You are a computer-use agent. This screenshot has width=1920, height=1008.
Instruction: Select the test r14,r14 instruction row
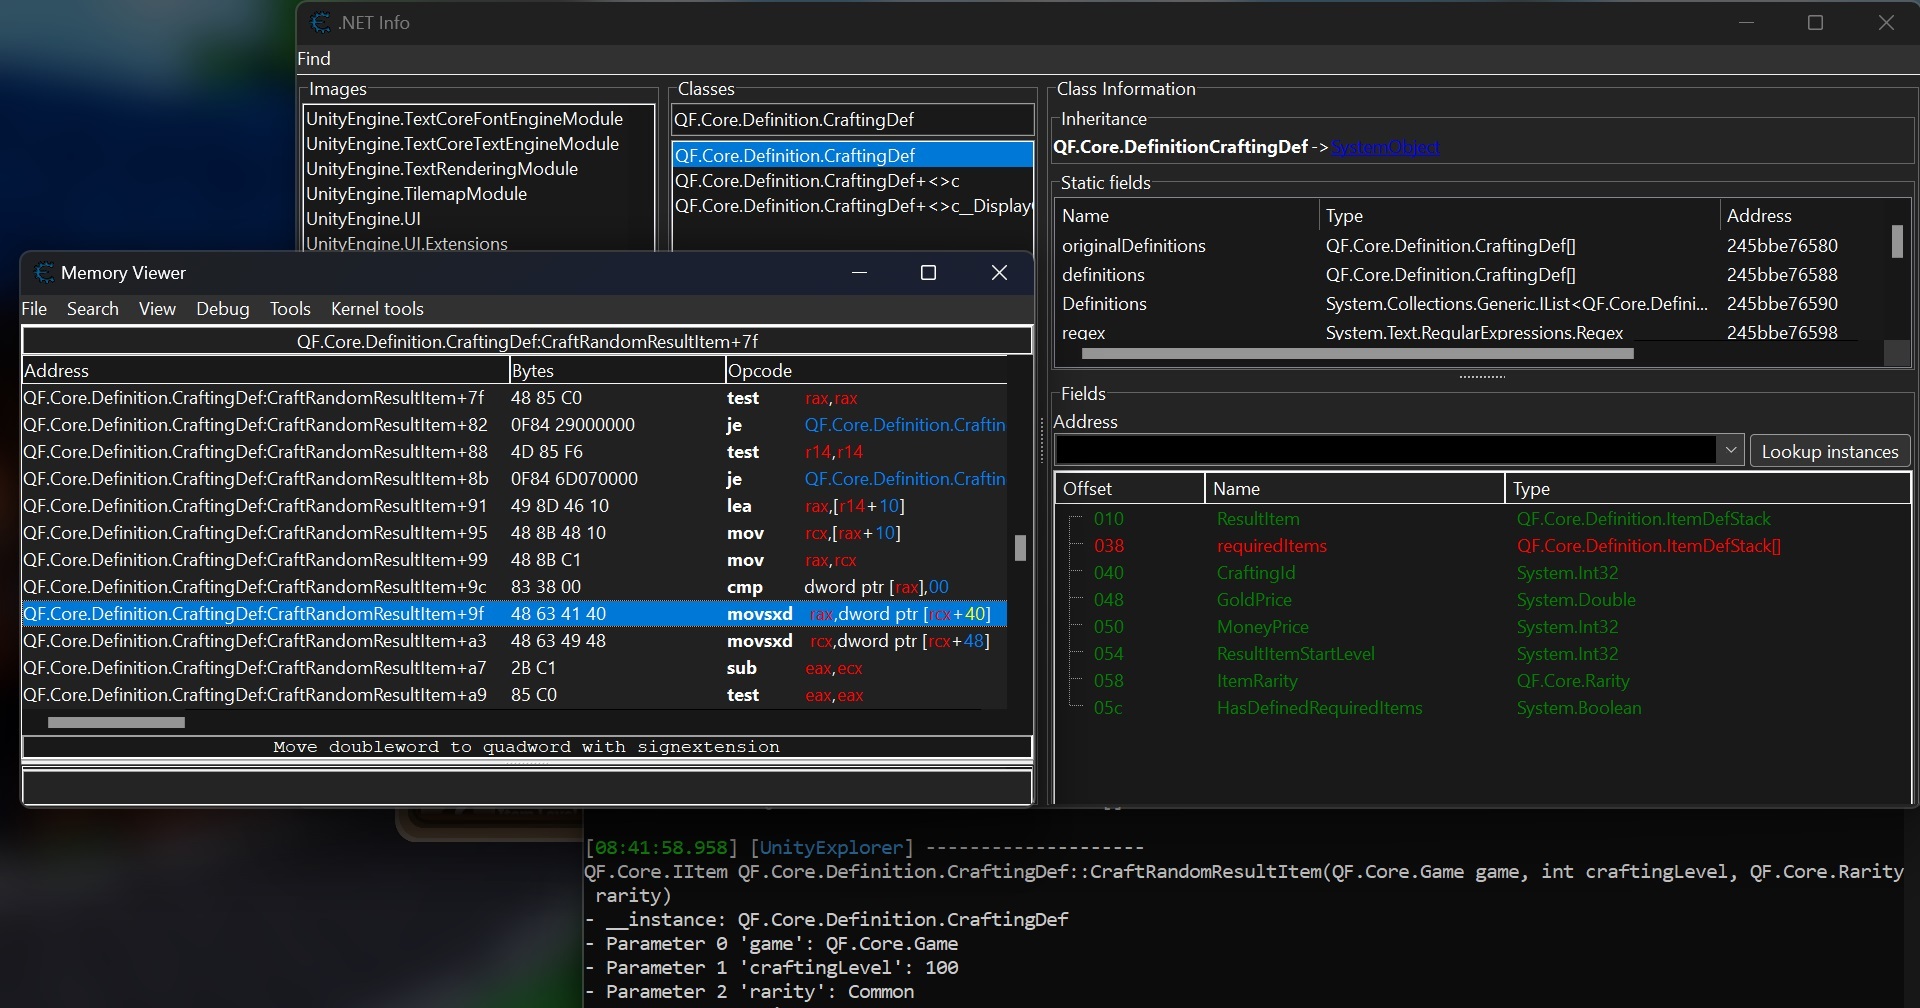click(x=514, y=452)
